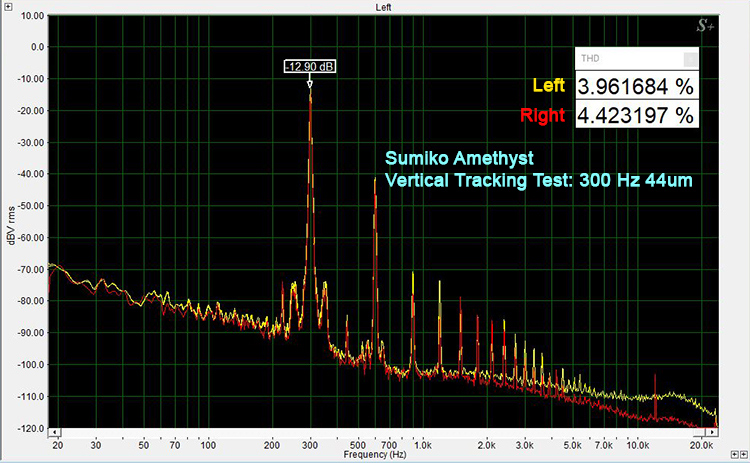Click the Frequency (Hz) axis label
The image size is (750, 463).
pos(375,455)
